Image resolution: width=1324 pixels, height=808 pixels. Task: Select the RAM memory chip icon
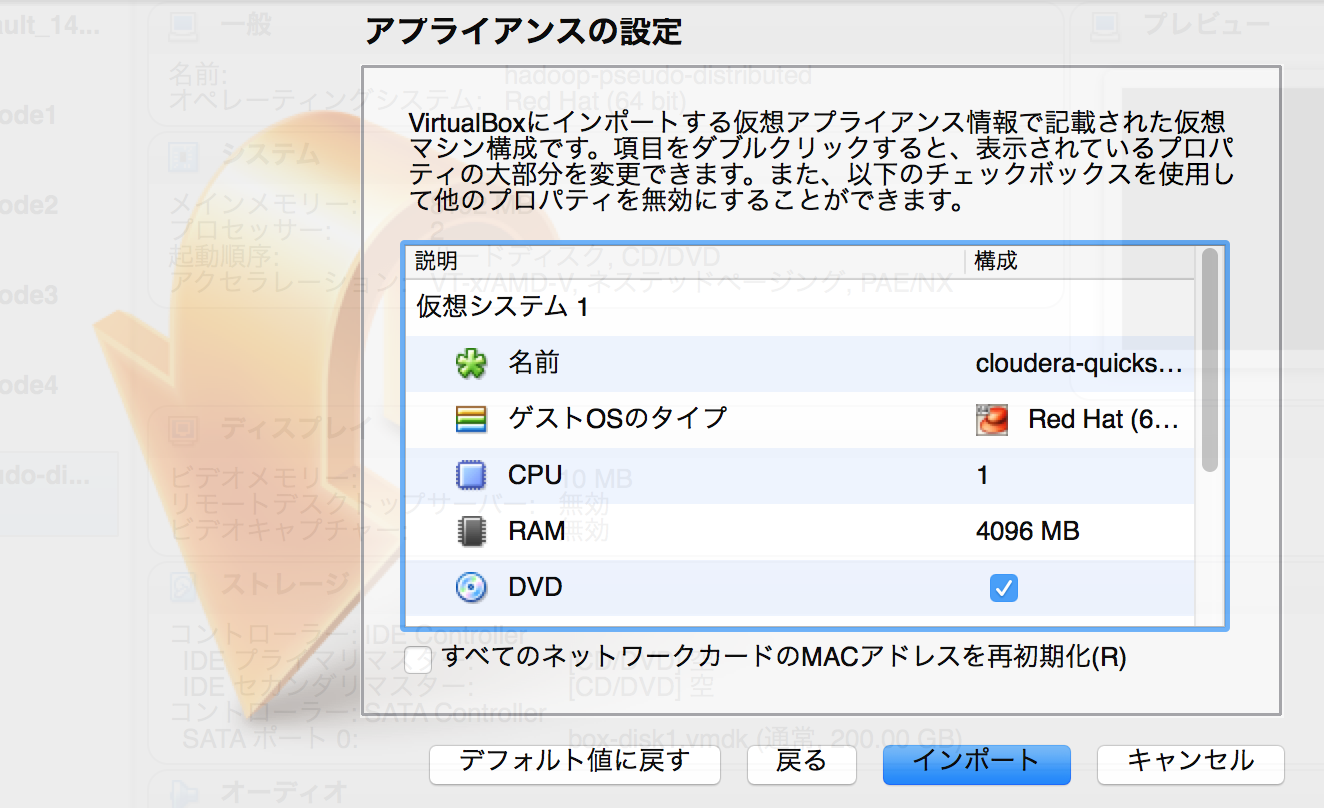click(470, 531)
